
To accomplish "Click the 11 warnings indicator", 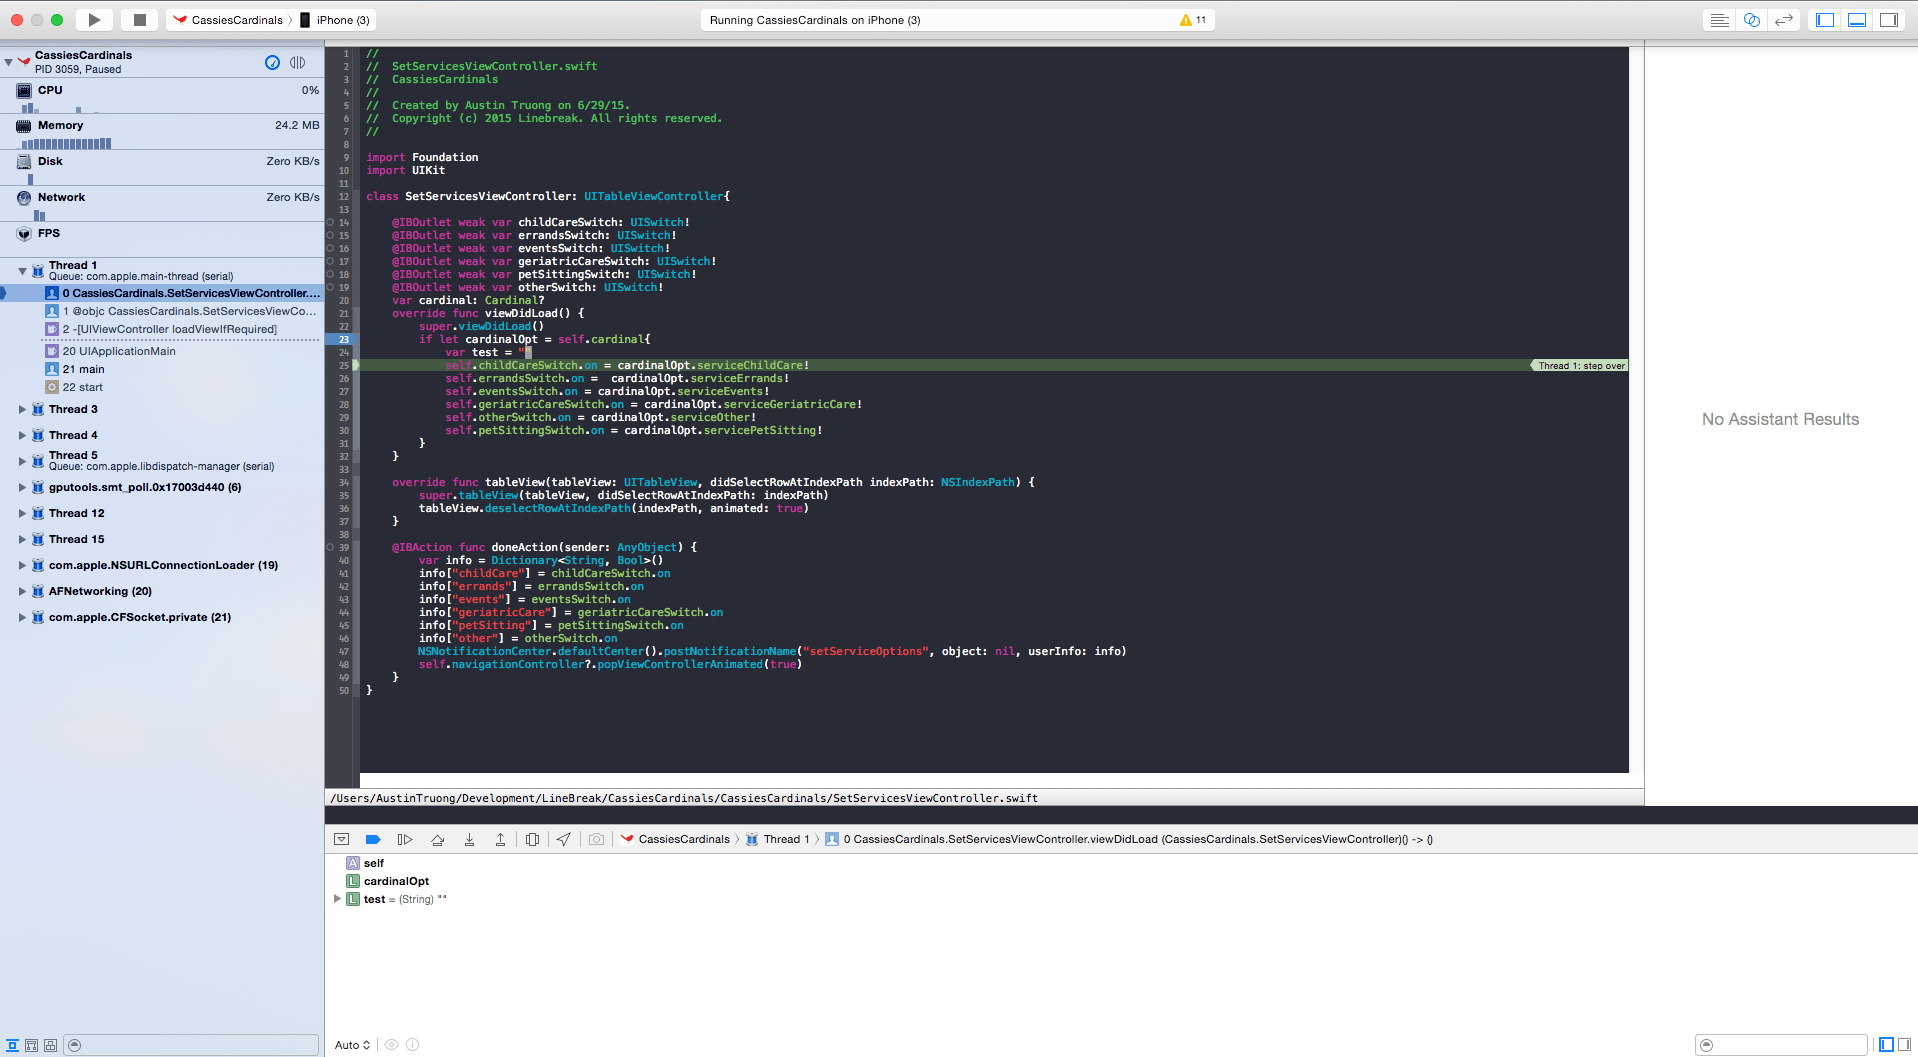I will click(1193, 20).
